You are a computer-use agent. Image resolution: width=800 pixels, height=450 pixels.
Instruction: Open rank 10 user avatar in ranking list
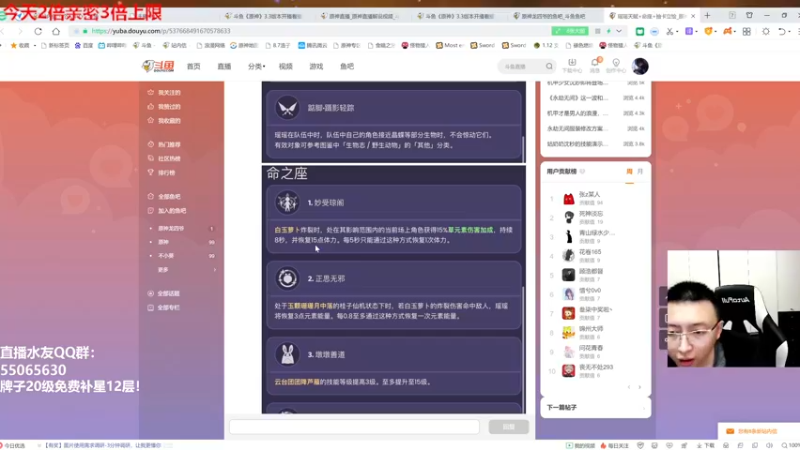pyautogui.click(x=568, y=371)
